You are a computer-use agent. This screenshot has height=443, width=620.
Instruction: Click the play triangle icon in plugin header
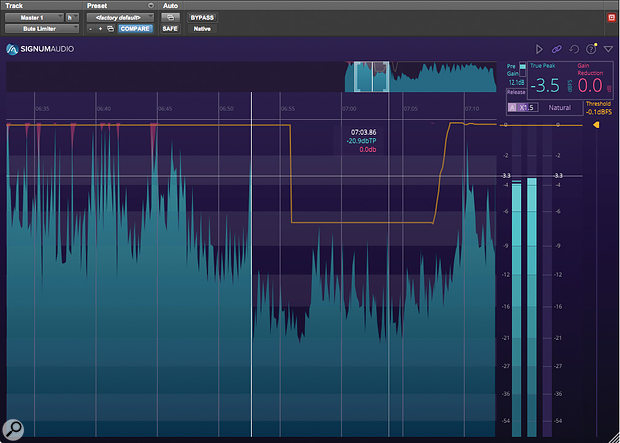coord(539,49)
